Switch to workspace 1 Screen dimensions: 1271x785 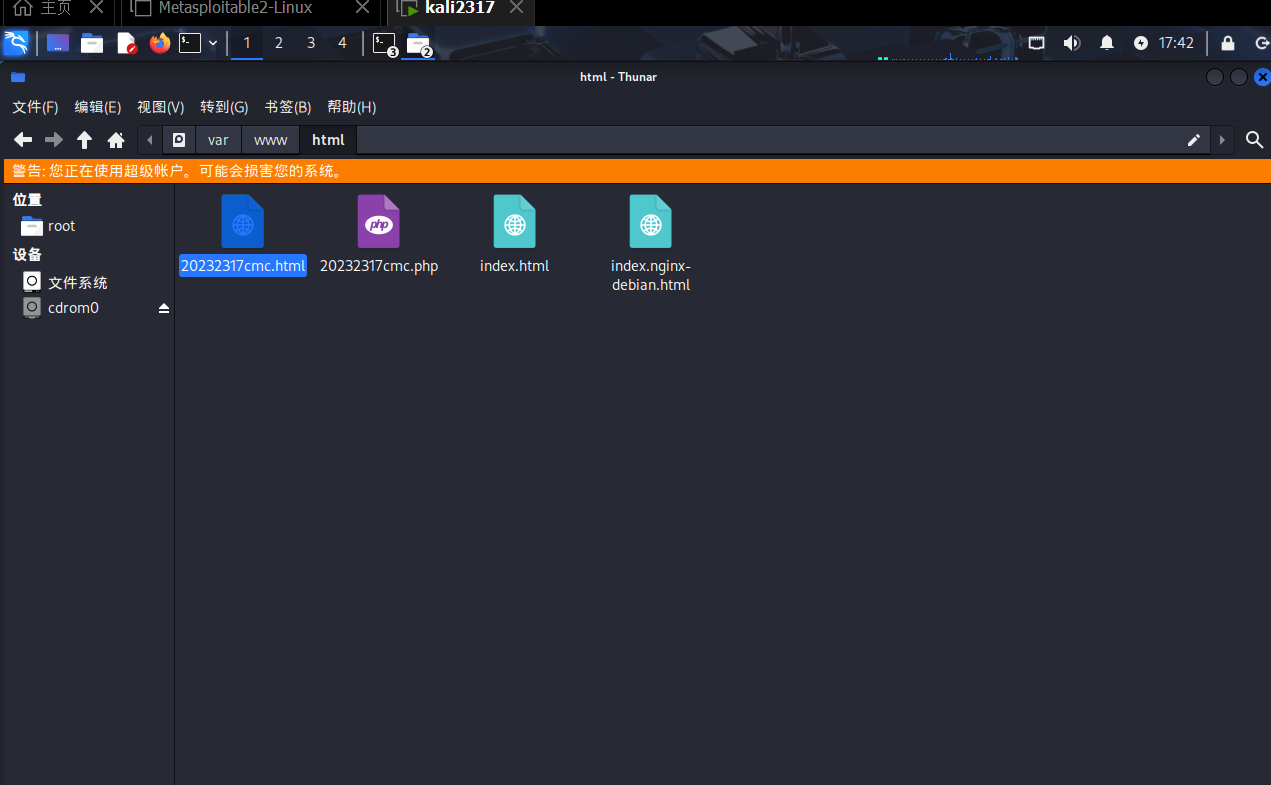point(247,43)
